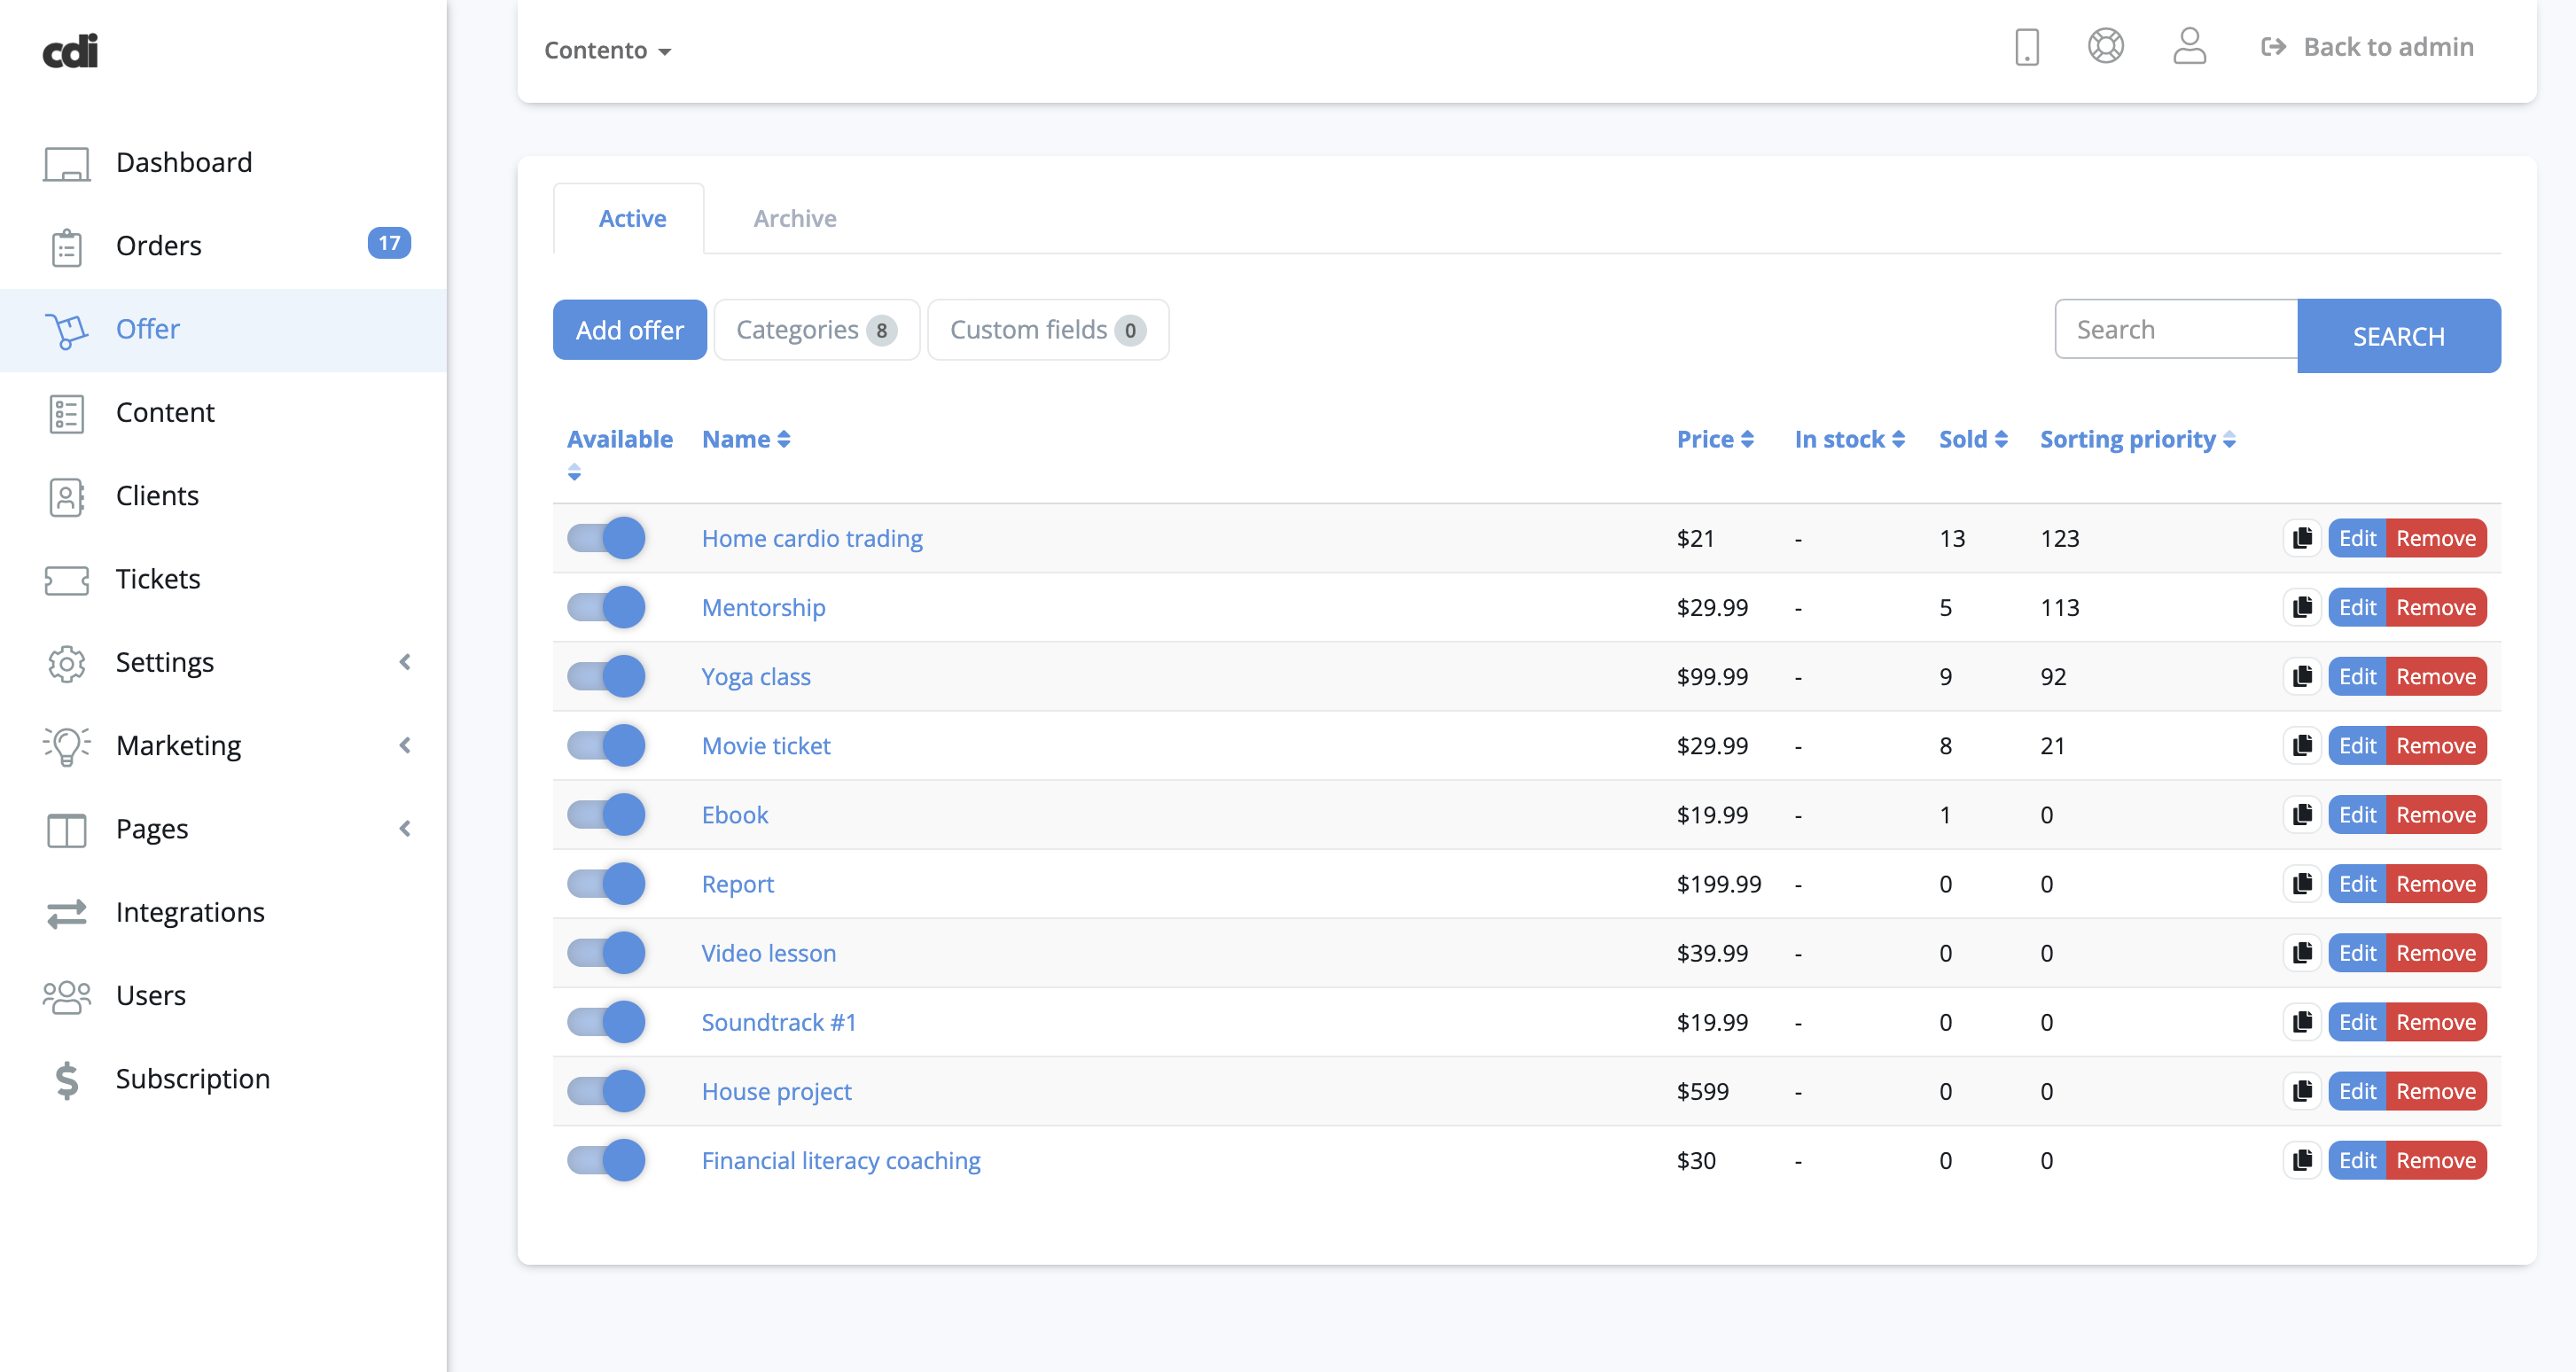Screen dimensions: 2576x1372
Task: Go to Tickets in sidebar
Action: 157,579
